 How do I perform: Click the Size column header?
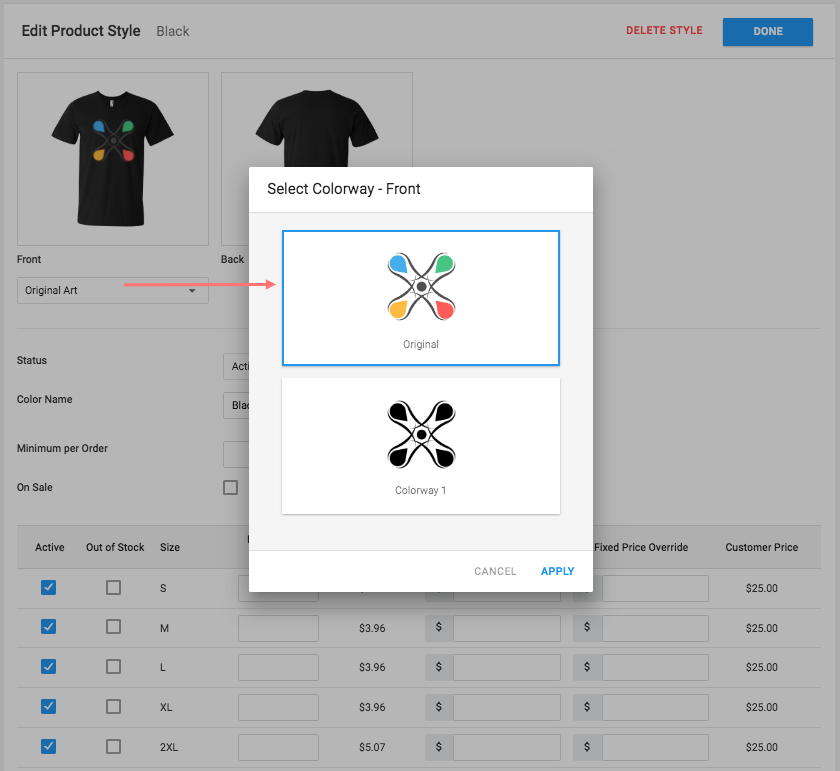[x=170, y=548]
